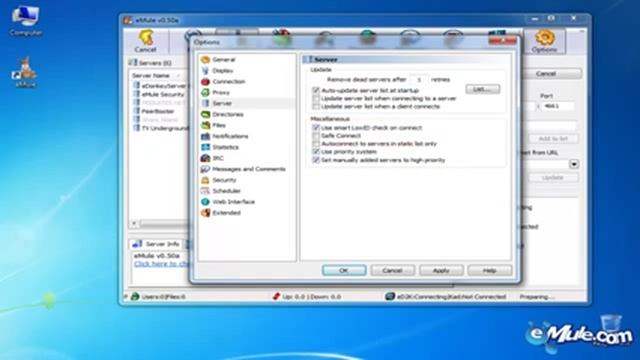Select Web Interface options category
Screen dimensions: 640x360
point(233,202)
